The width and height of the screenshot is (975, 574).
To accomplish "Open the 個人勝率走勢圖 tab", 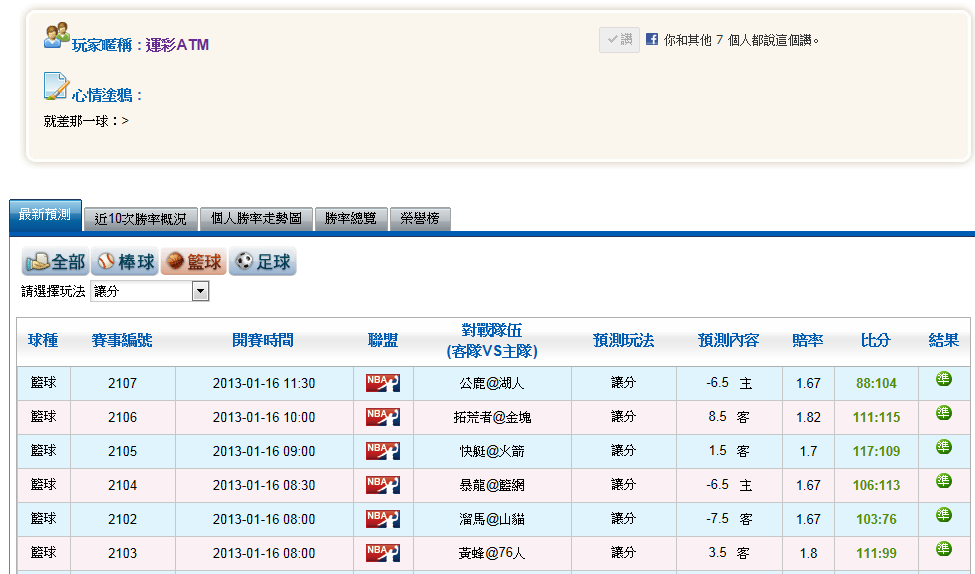I will (256, 219).
